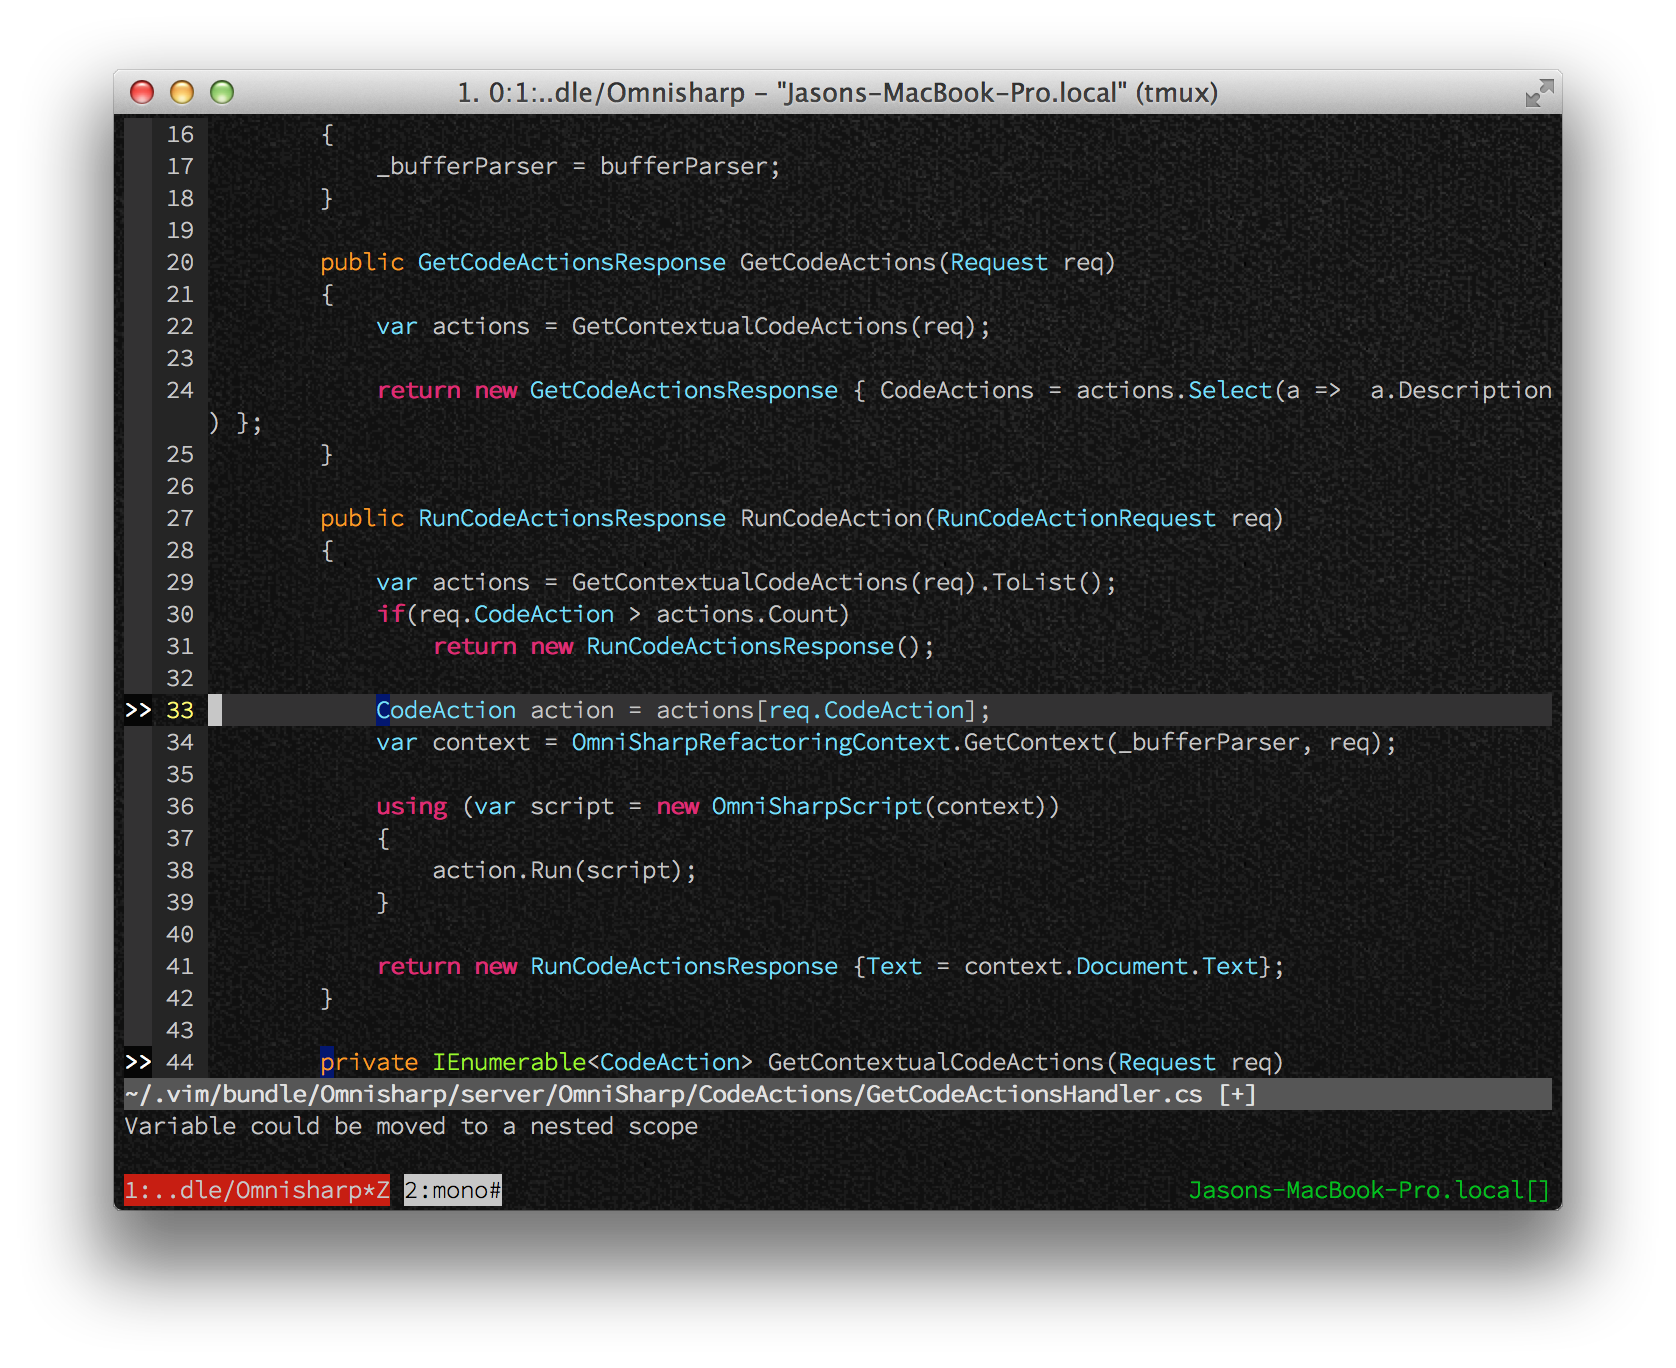
Task: Click line number 27 in the gutter
Action: pyautogui.click(x=180, y=518)
